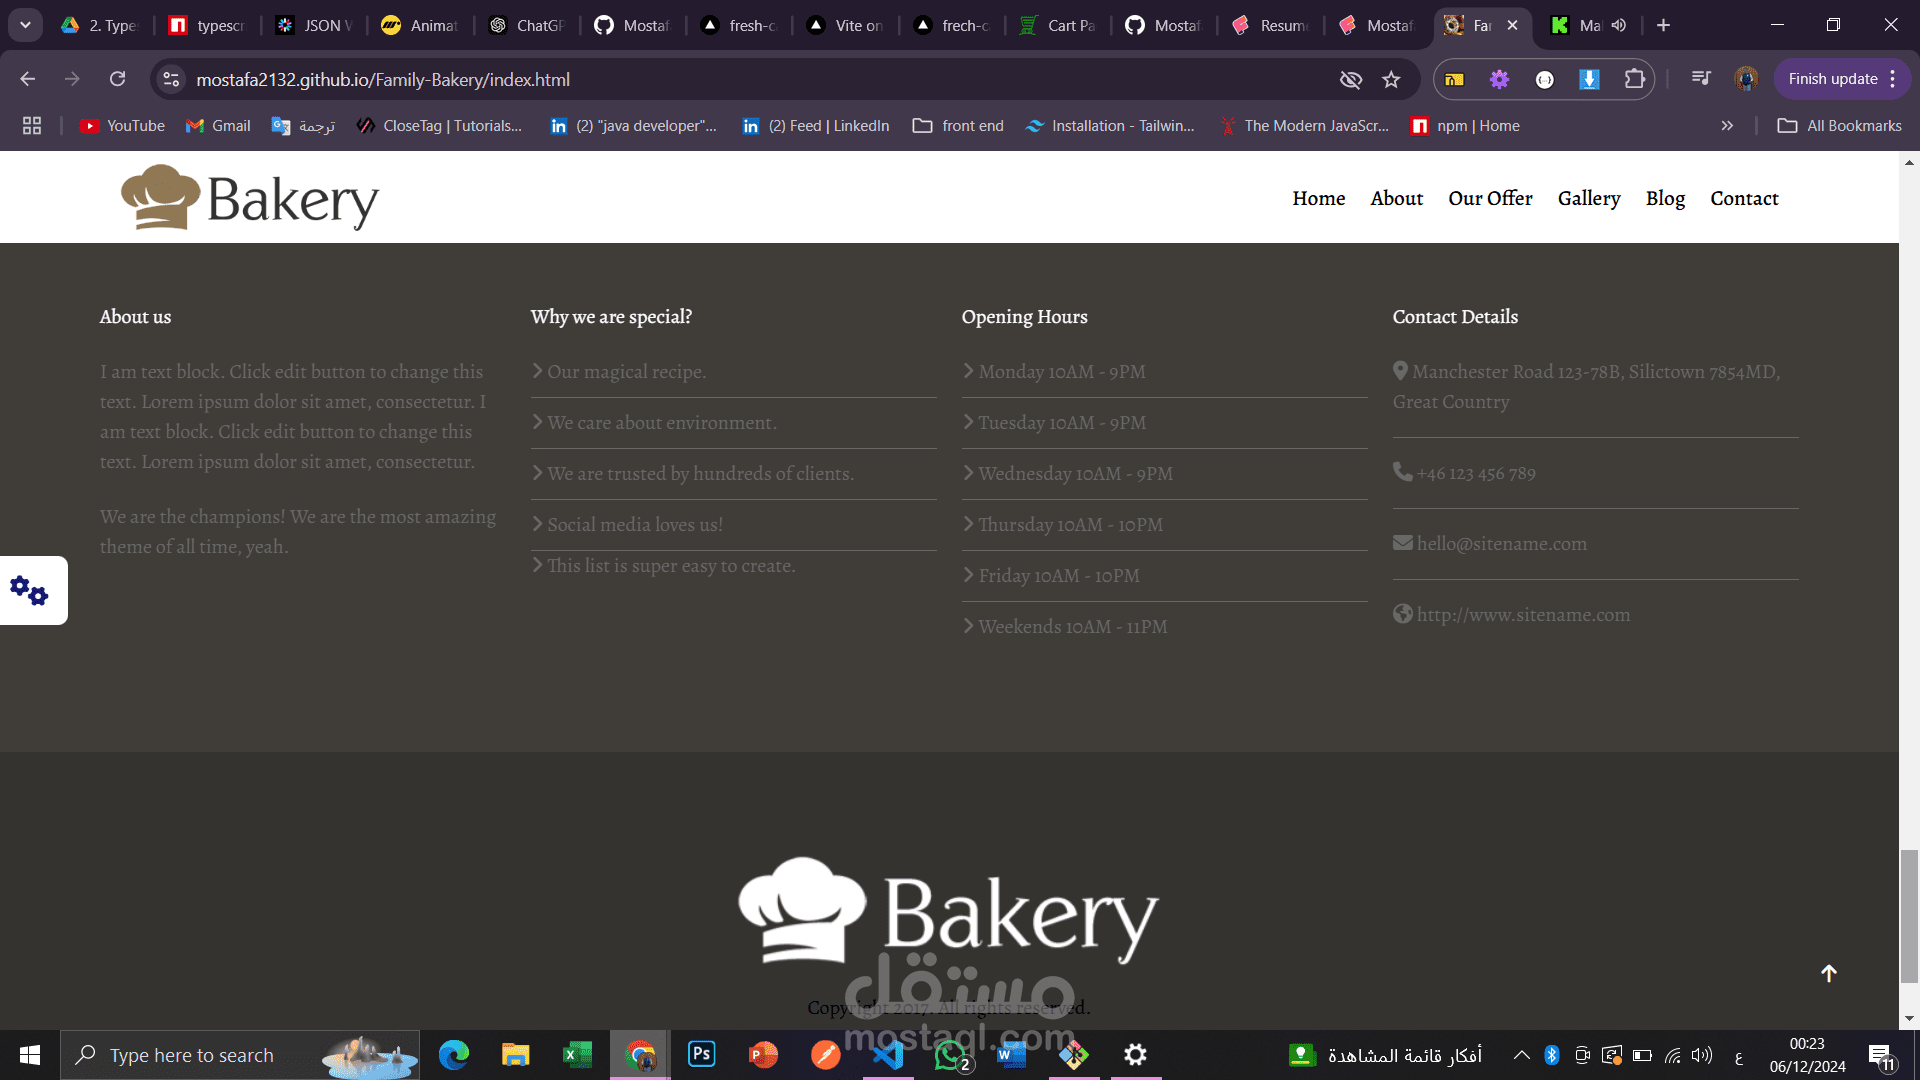Reload the page with refresh icon
Screen dimensions: 1920x1080
[x=118, y=79]
